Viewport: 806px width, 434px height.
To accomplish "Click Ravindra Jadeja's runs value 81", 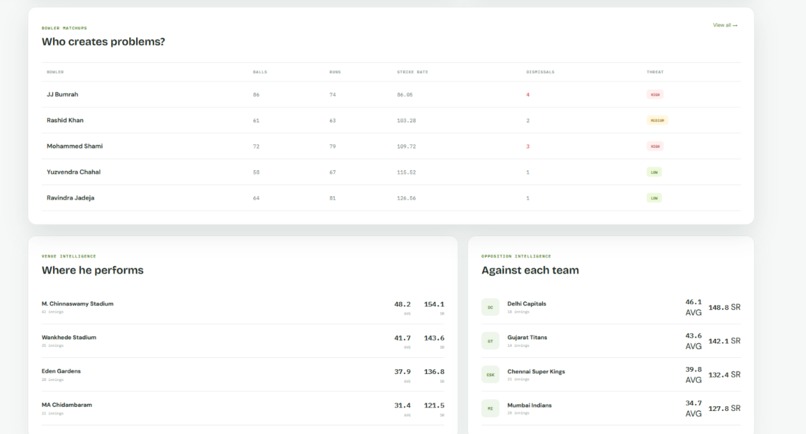I will pyautogui.click(x=333, y=198).
